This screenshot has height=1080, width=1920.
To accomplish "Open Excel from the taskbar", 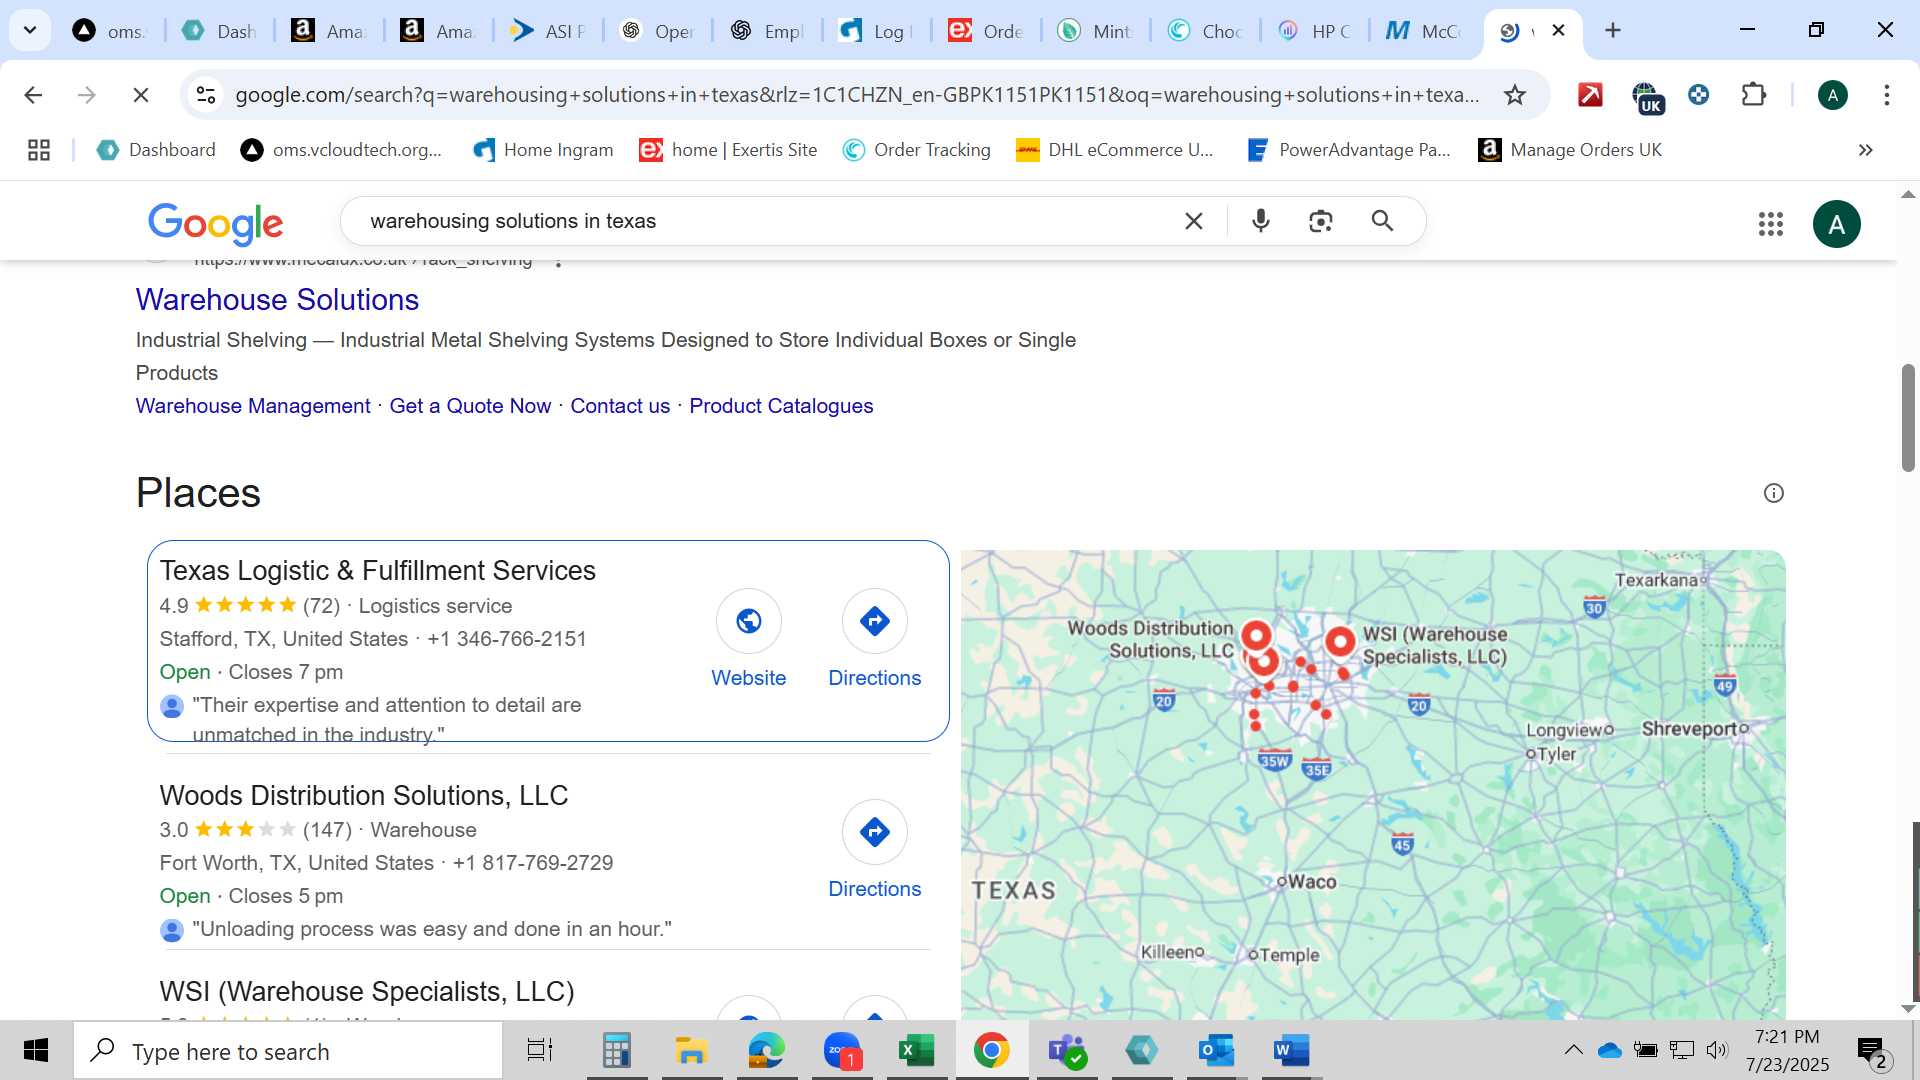I will tap(916, 1050).
